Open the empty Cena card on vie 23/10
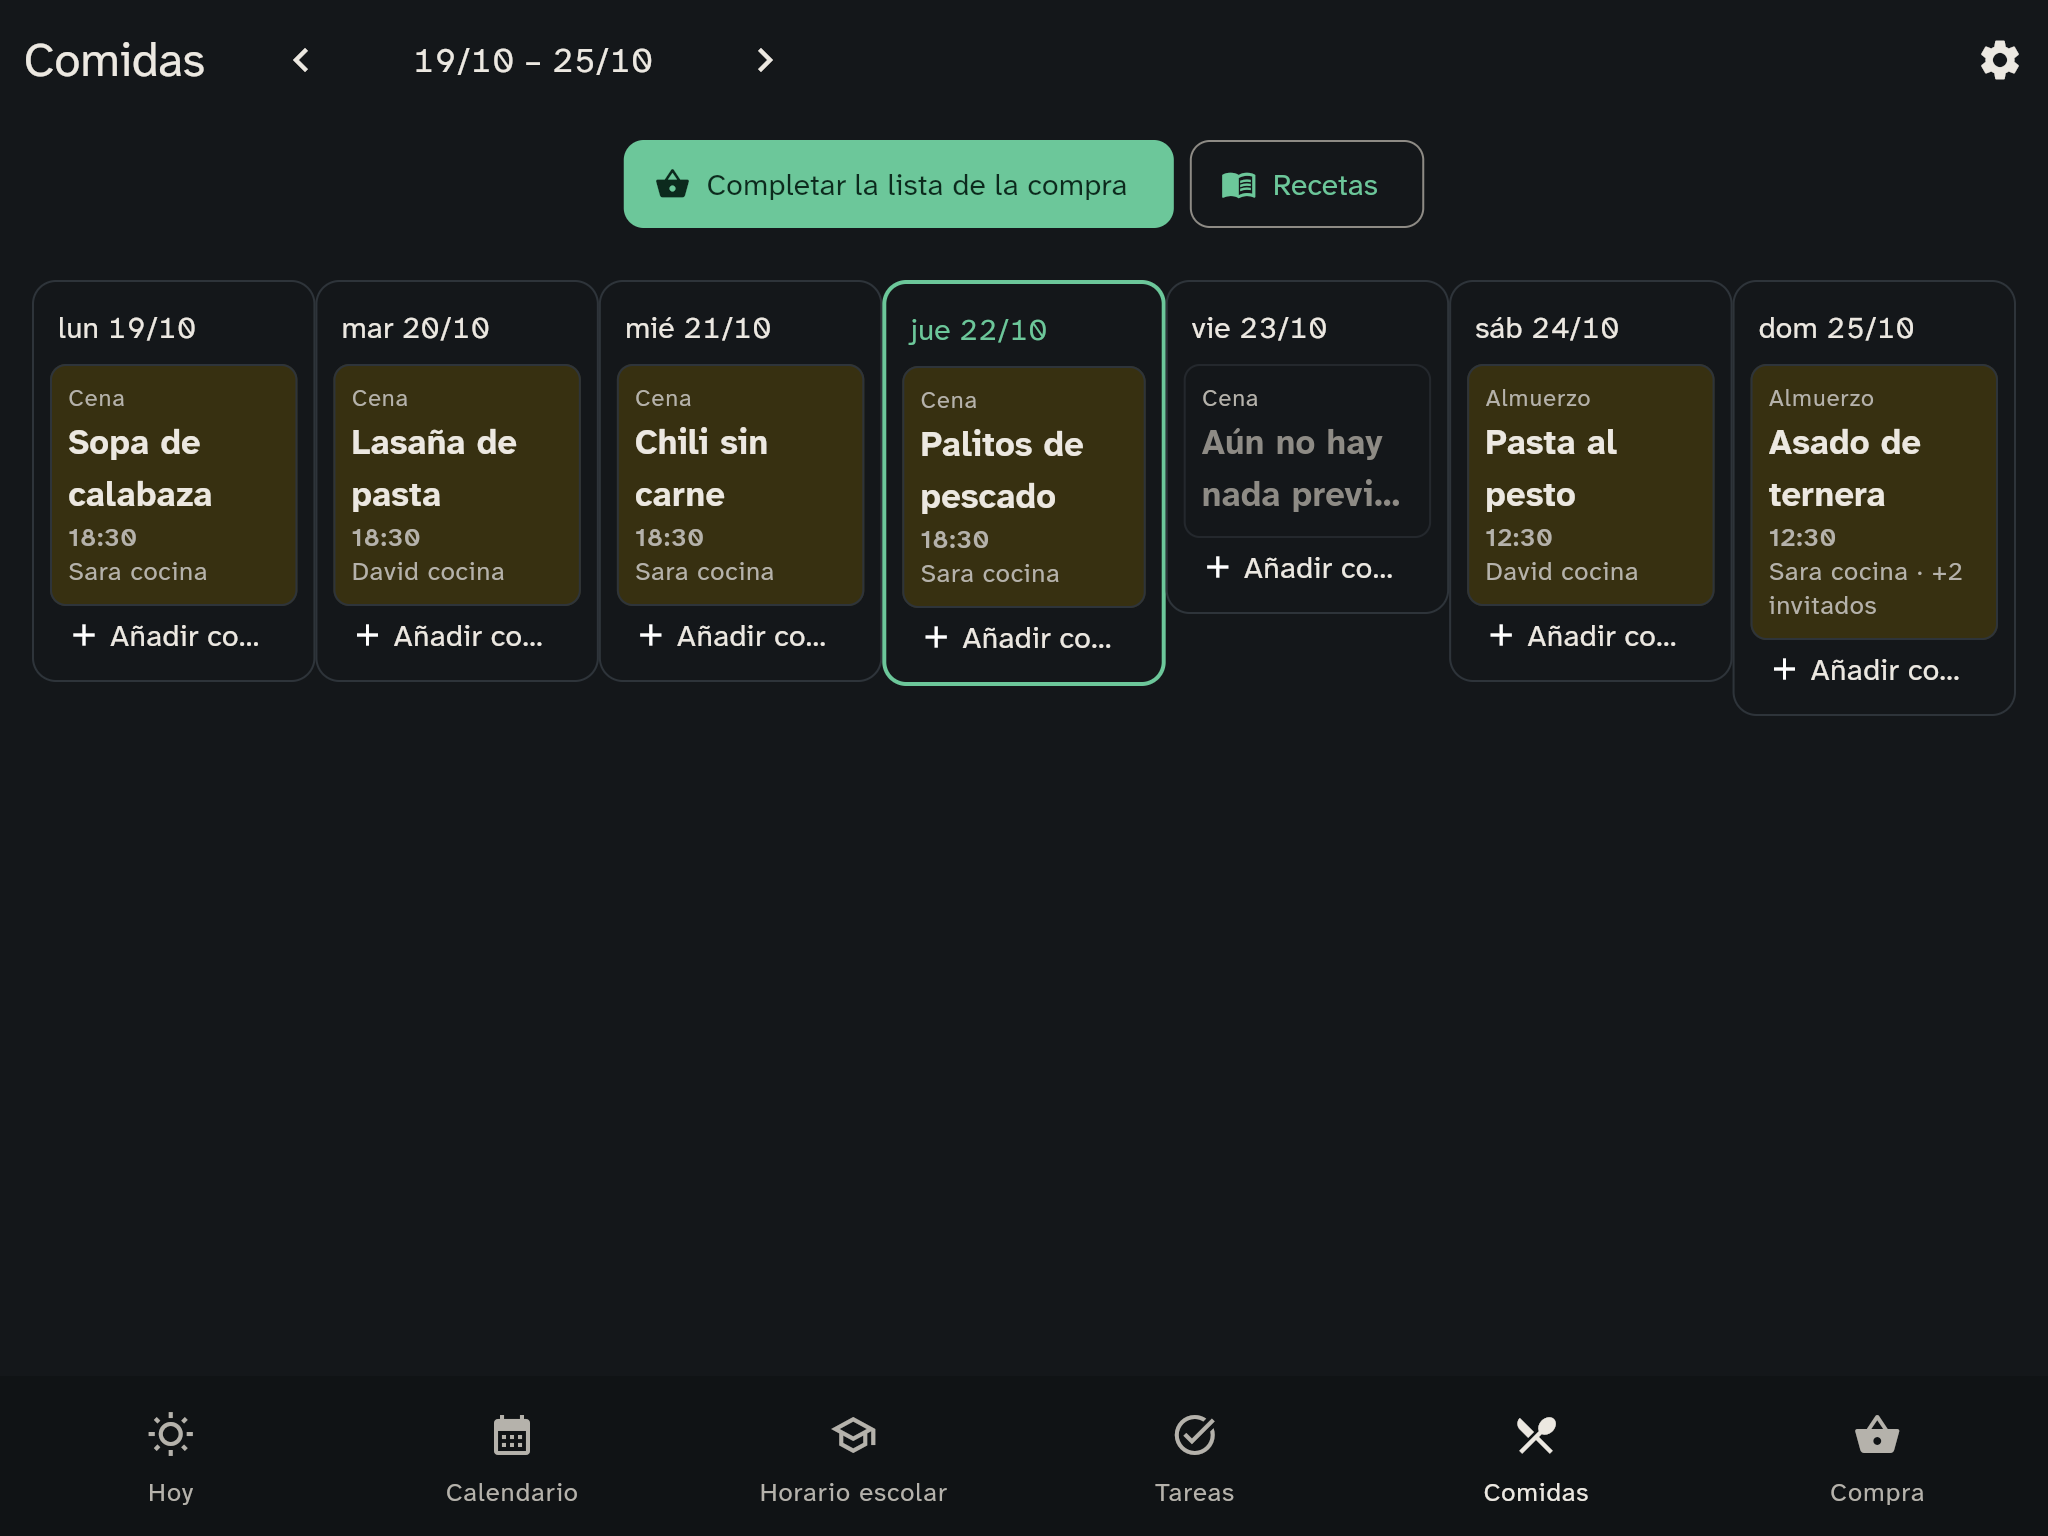Screen dimensions: 2048x1536 click(x=1307, y=451)
